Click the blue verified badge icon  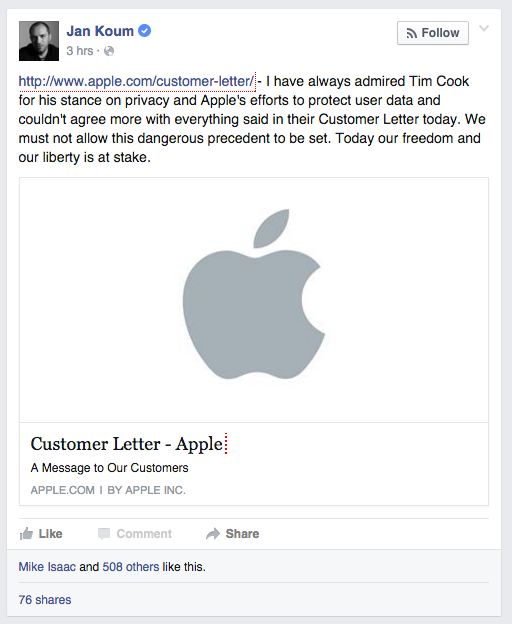144,31
